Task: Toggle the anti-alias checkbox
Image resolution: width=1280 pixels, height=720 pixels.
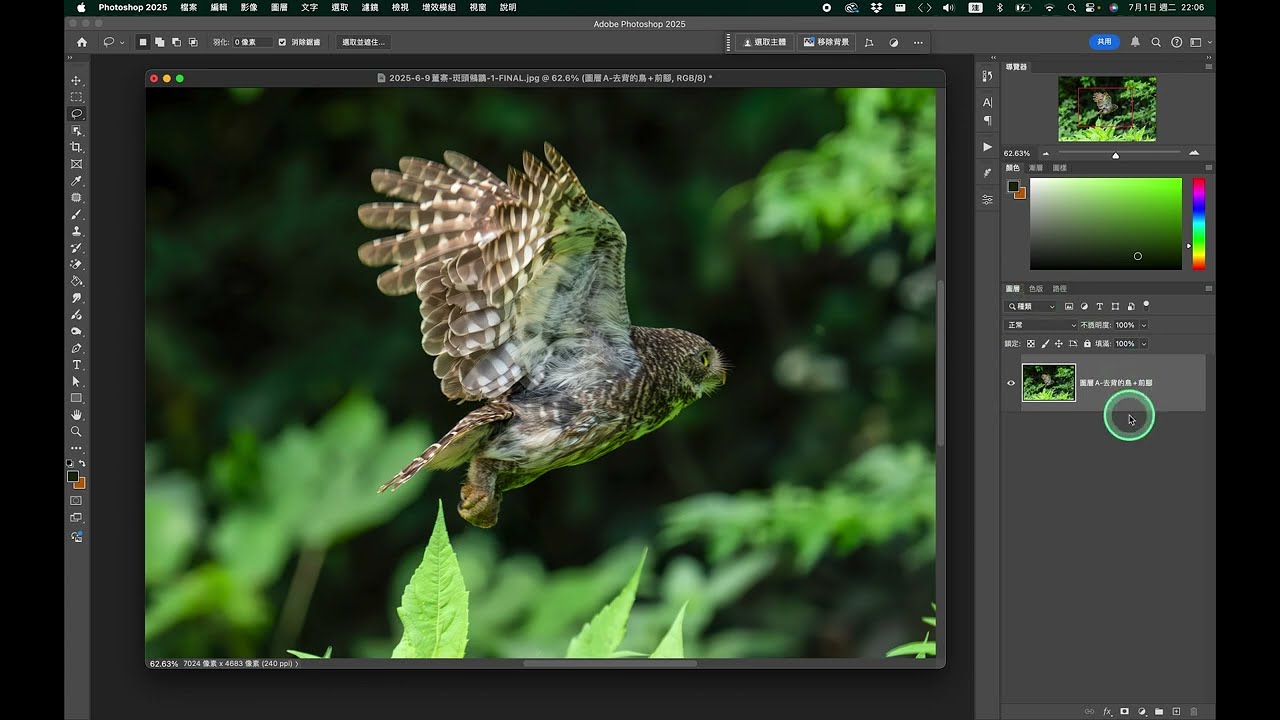Action: [282, 42]
